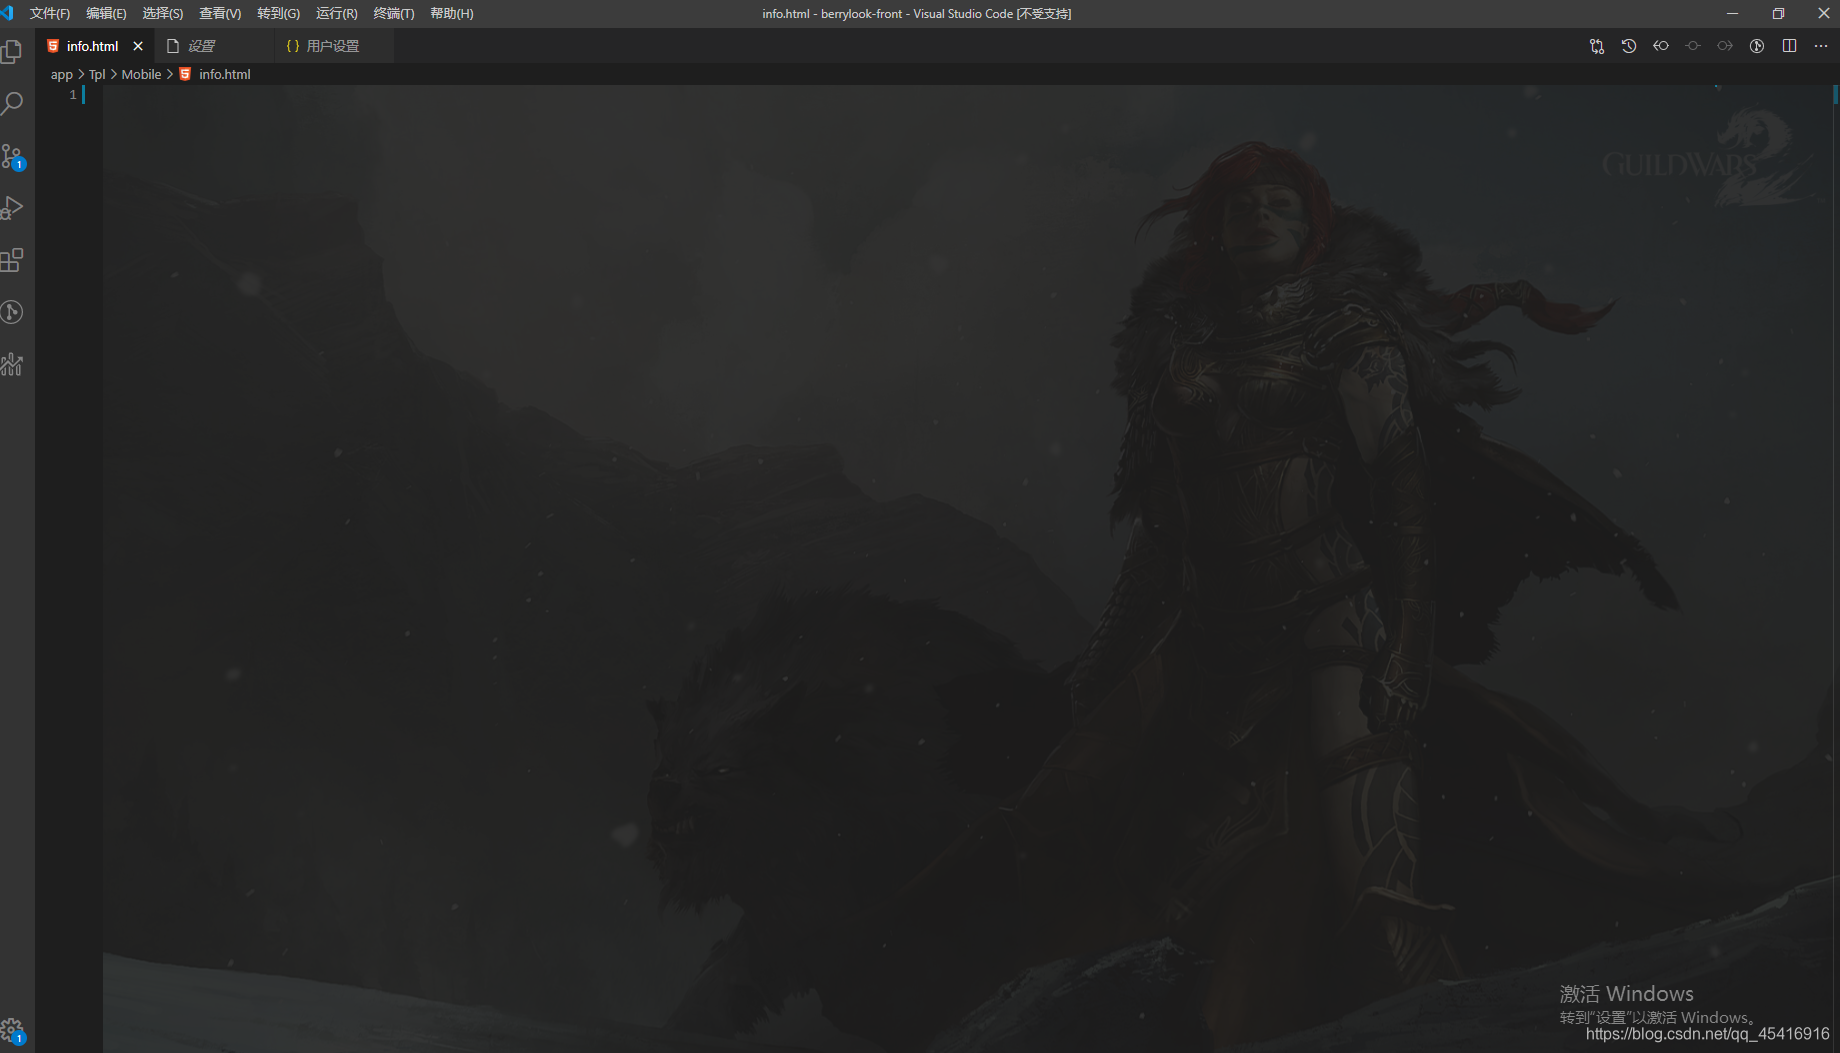Open the 文件(F) menu
Screen dimensions: 1840x1053
tap(50, 13)
